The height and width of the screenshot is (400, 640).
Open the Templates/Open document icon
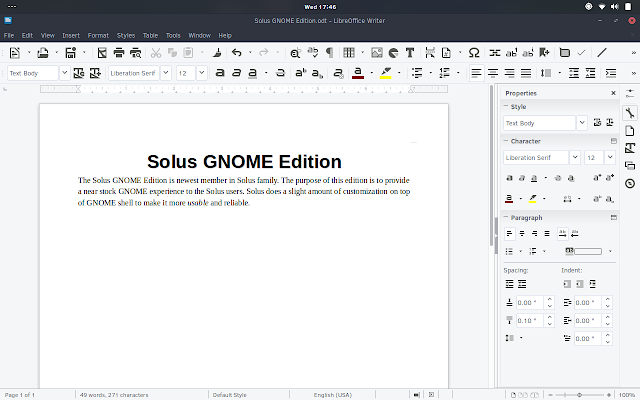(x=42, y=53)
